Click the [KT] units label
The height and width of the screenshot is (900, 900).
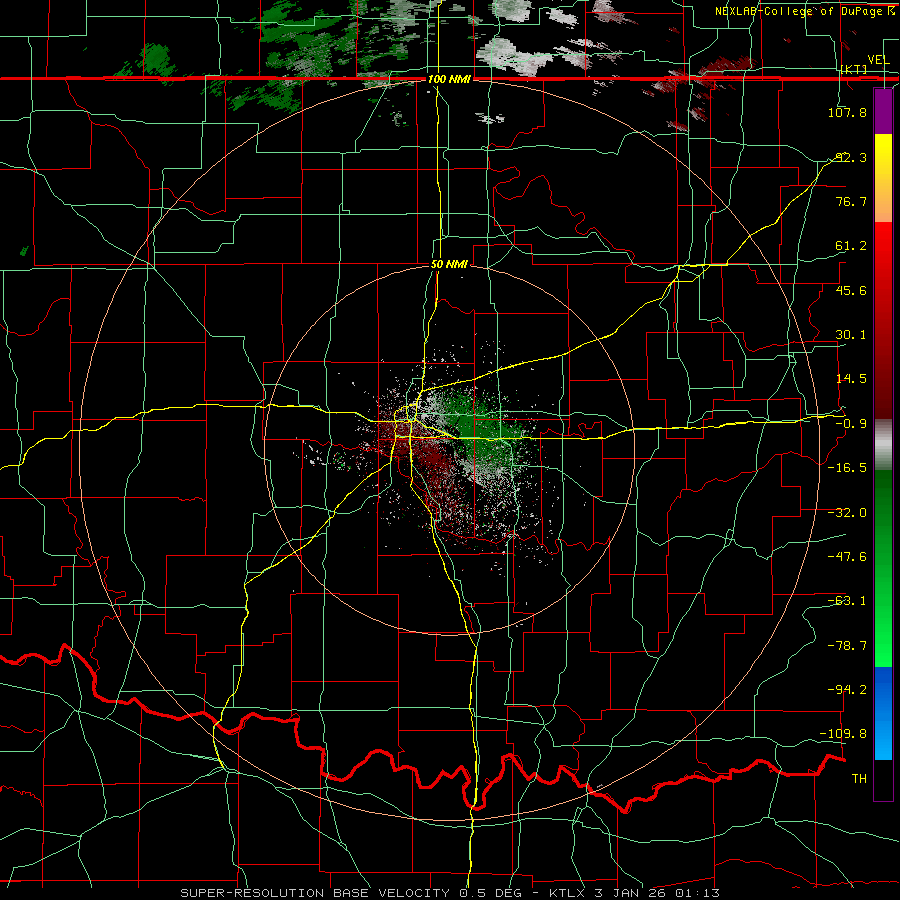[x=854, y=69]
